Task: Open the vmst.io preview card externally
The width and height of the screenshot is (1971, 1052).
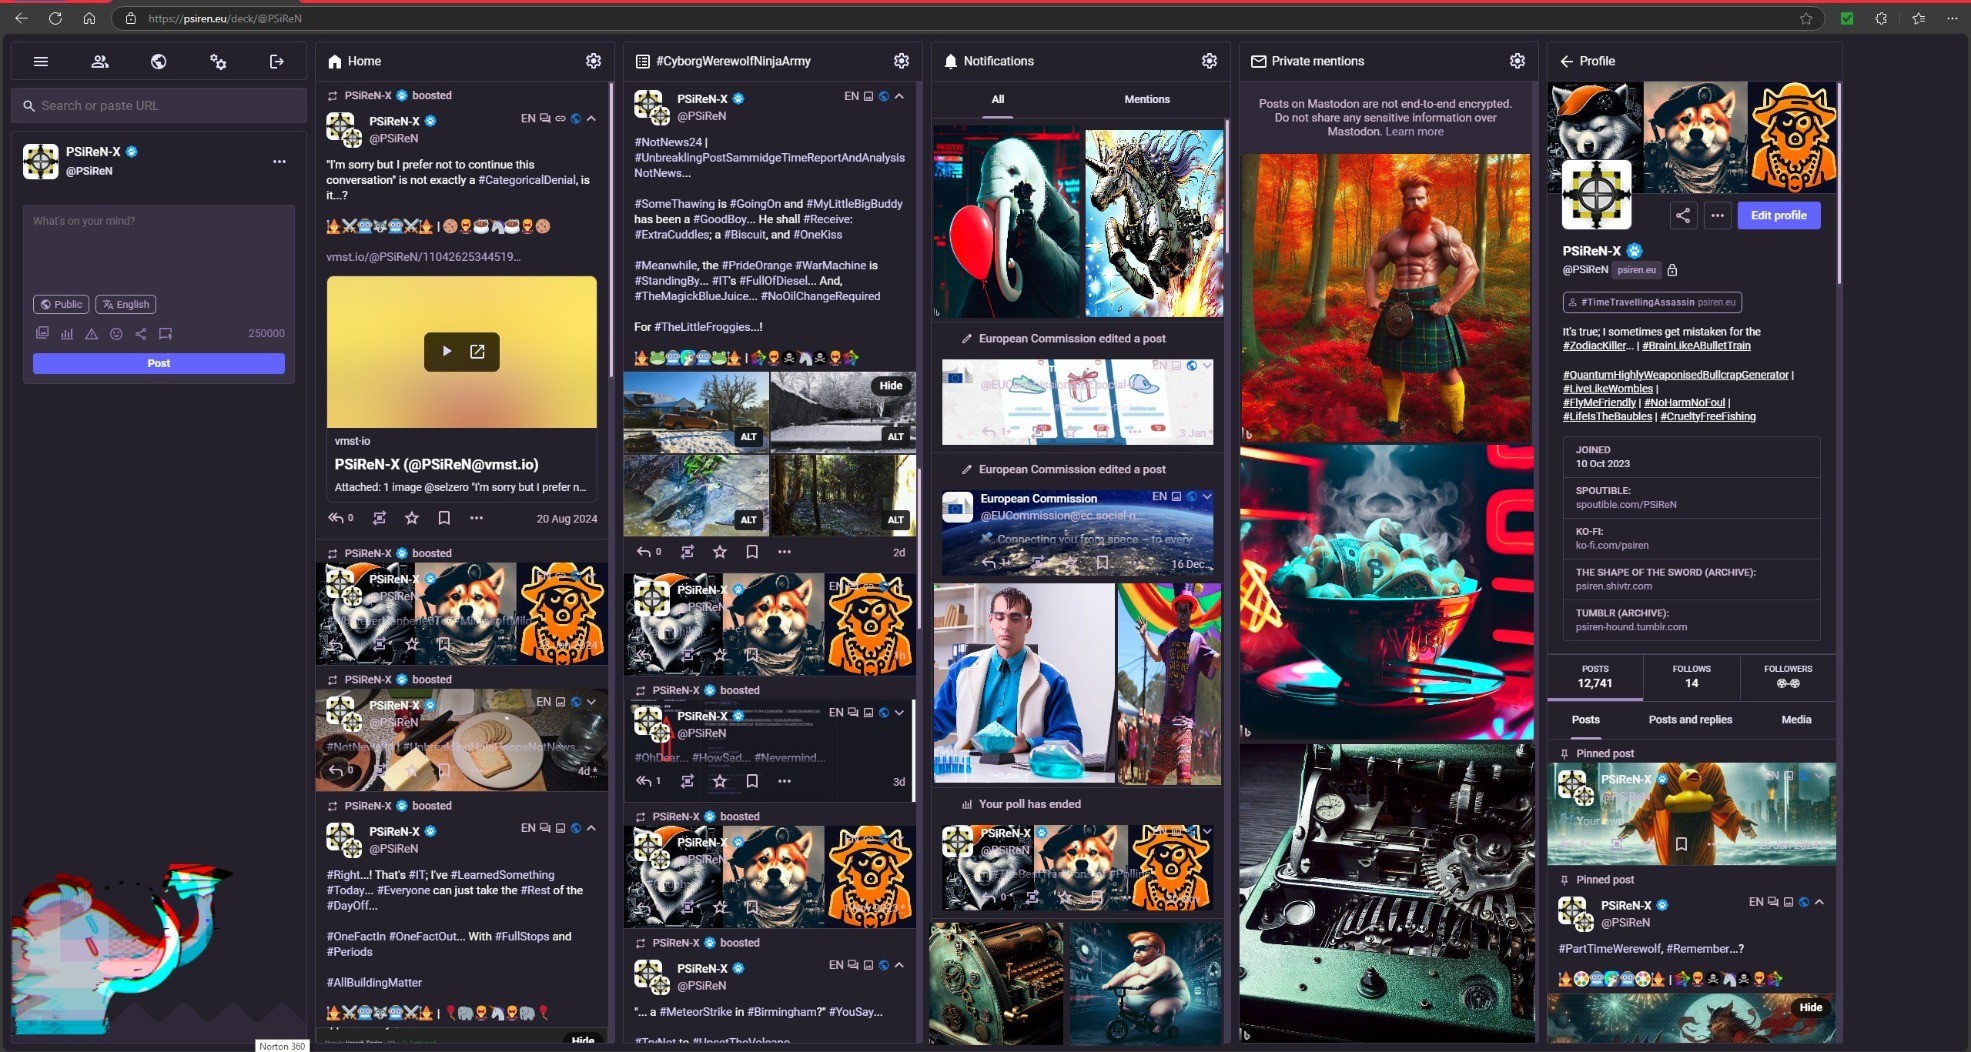Action: point(478,351)
